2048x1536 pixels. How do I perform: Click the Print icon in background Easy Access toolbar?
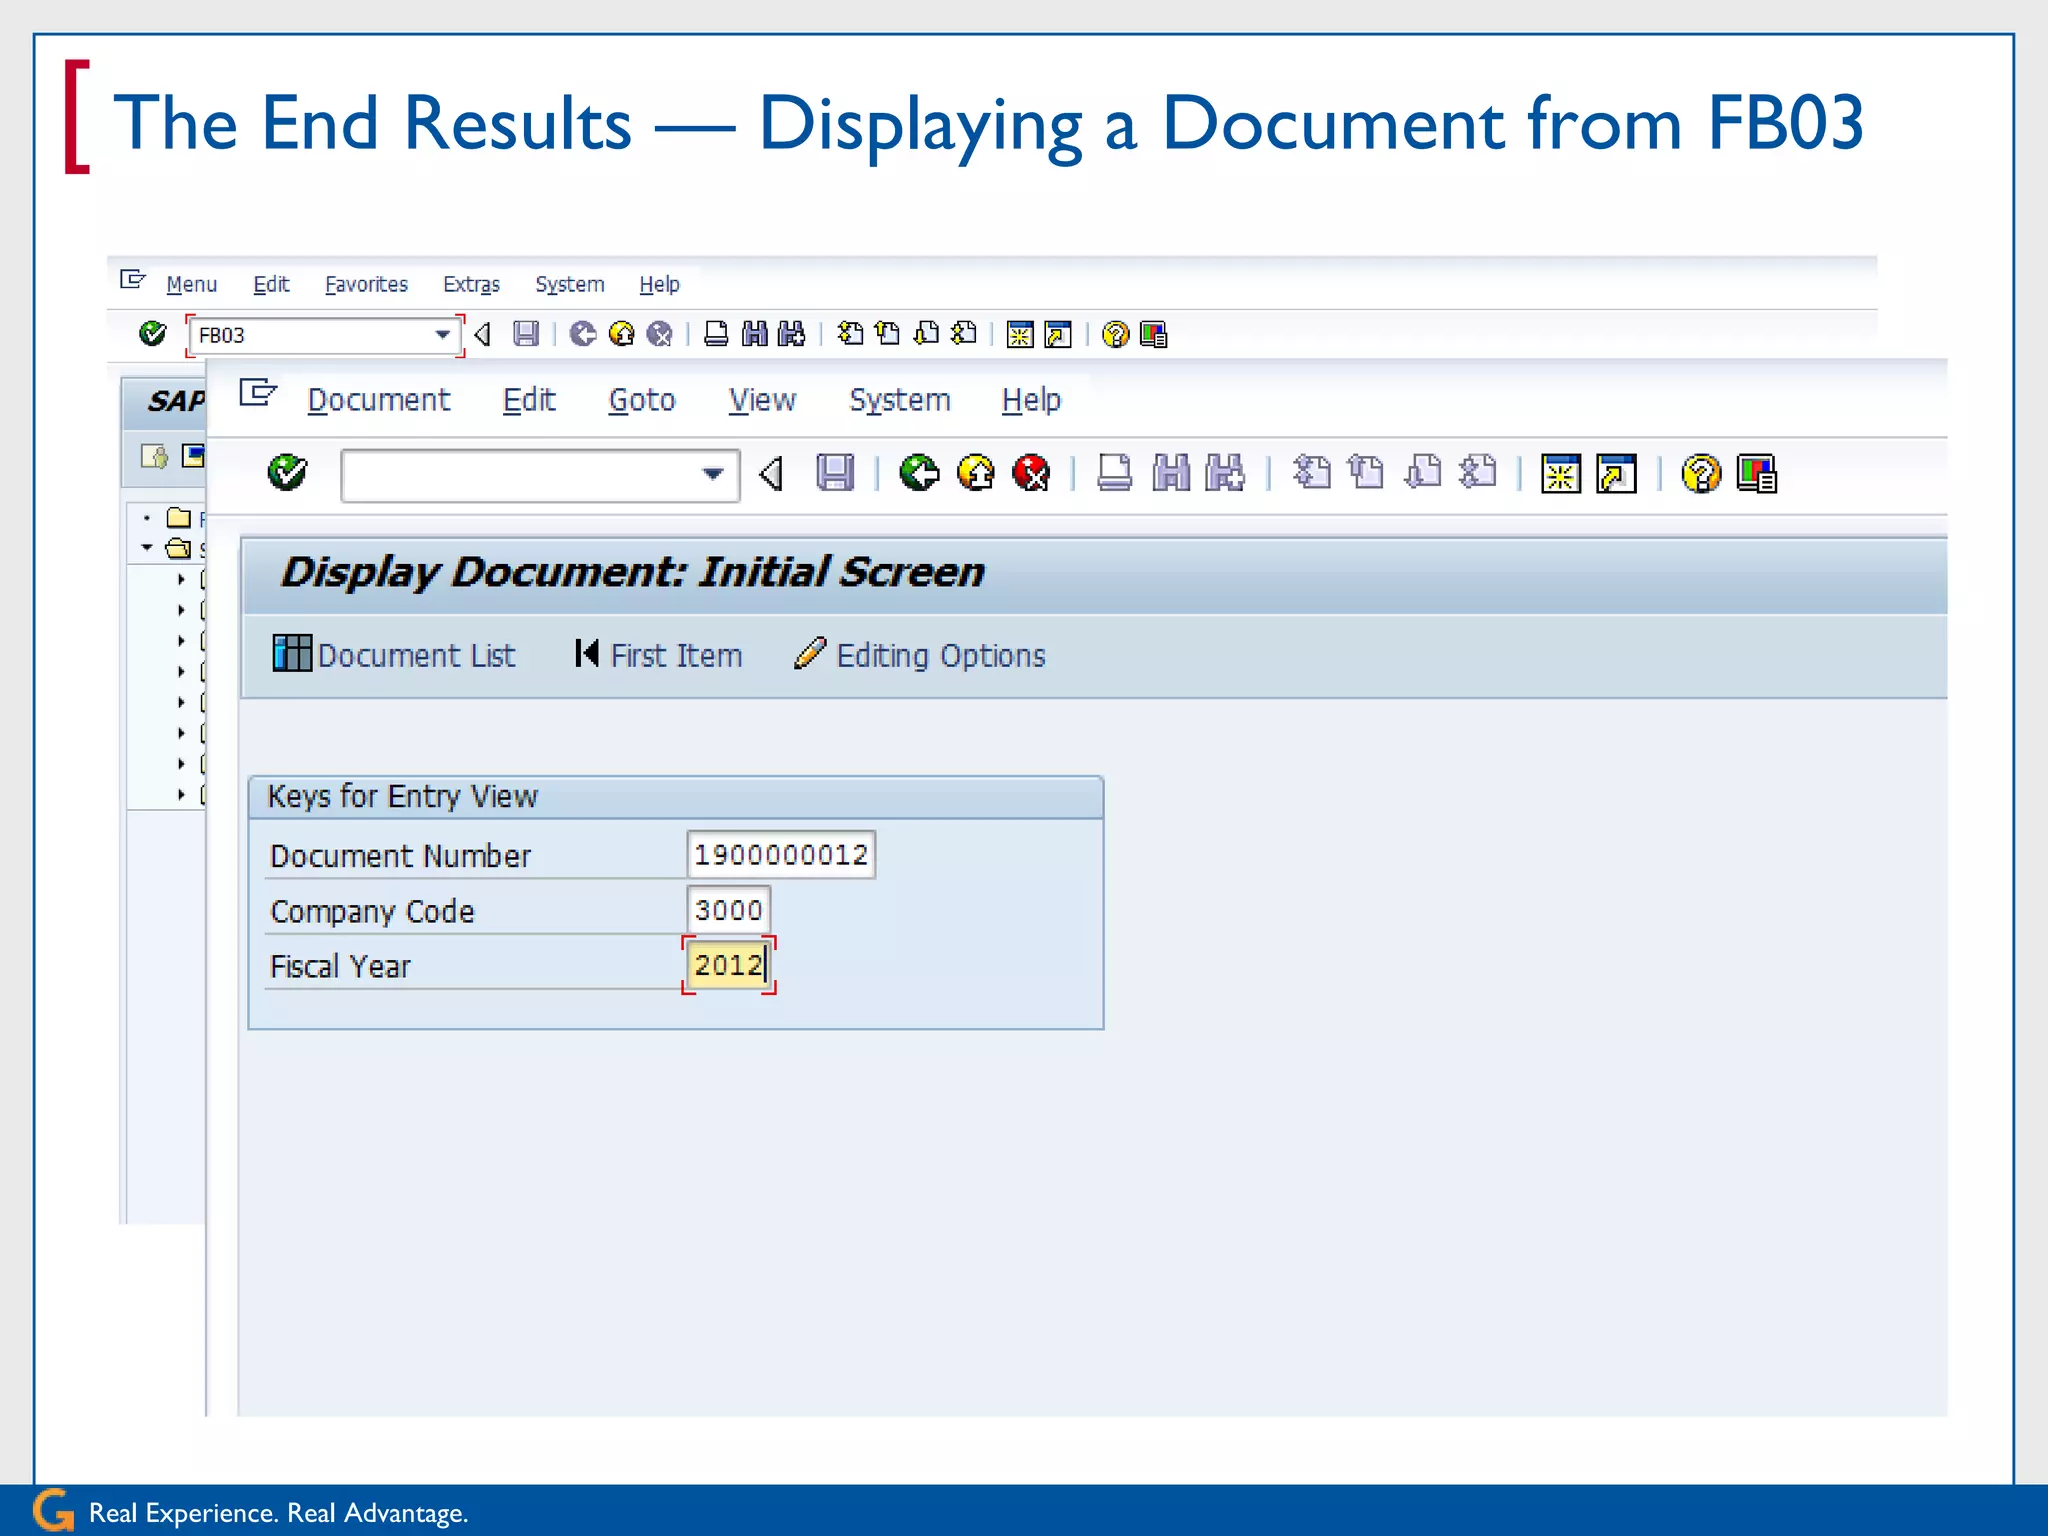716,334
